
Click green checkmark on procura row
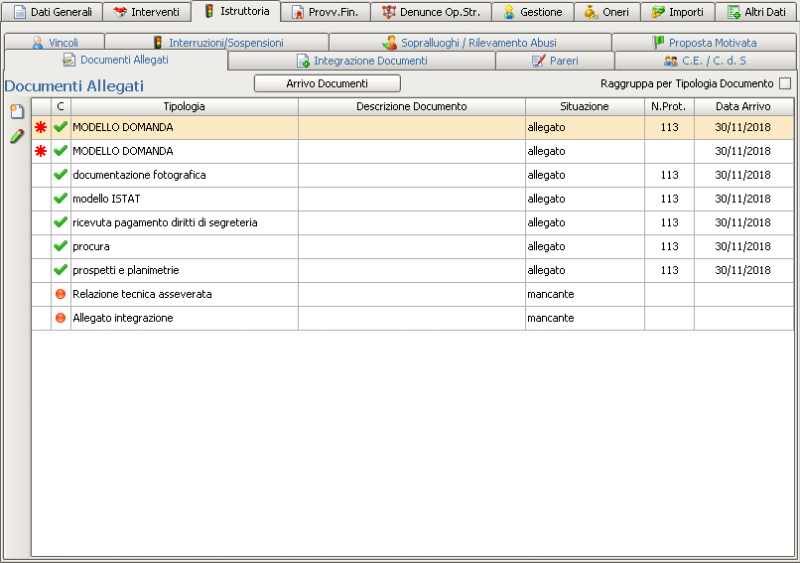tap(60, 246)
